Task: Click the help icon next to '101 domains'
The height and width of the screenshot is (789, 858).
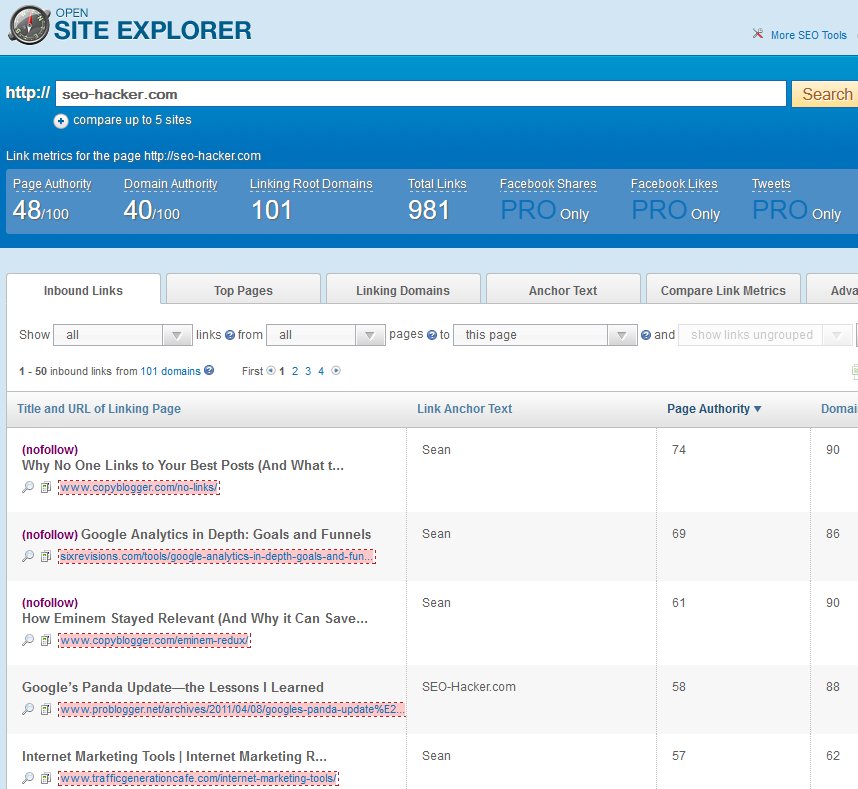Action: (x=209, y=371)
